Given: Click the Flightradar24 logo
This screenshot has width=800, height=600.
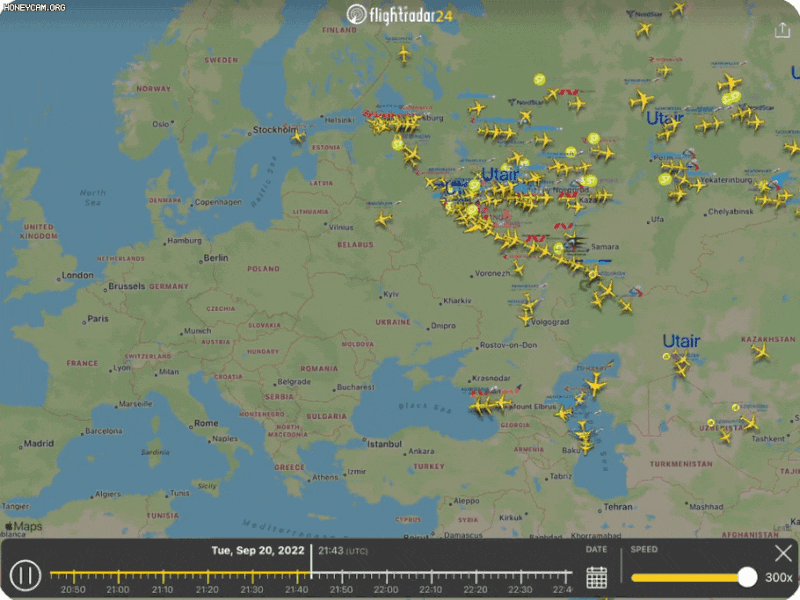Looking at the screenshot, I should (x=399, y=14).
